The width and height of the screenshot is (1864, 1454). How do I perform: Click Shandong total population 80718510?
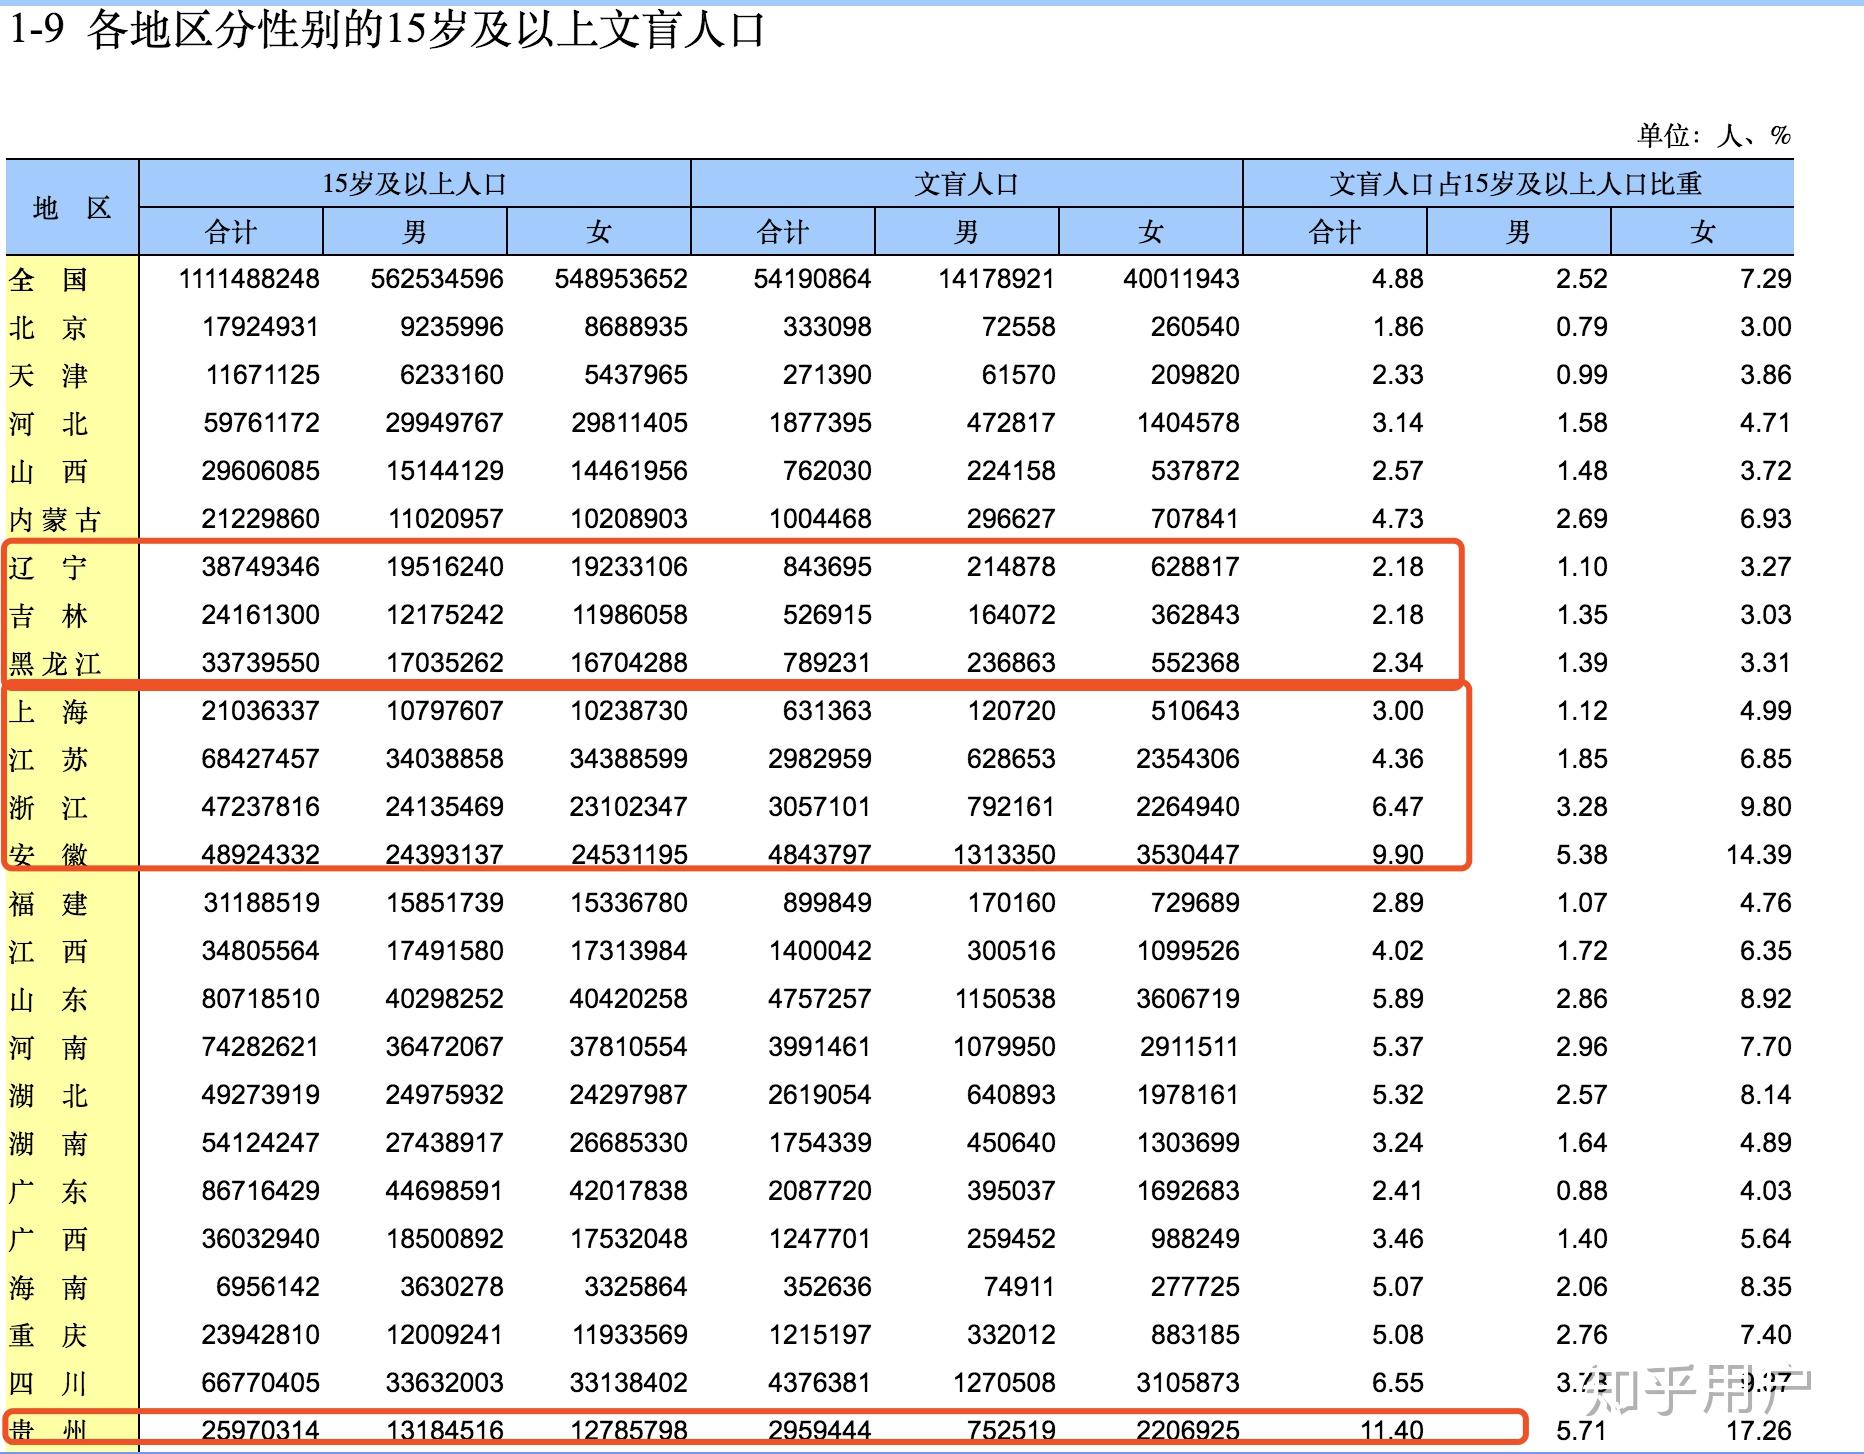coord(260,999)
